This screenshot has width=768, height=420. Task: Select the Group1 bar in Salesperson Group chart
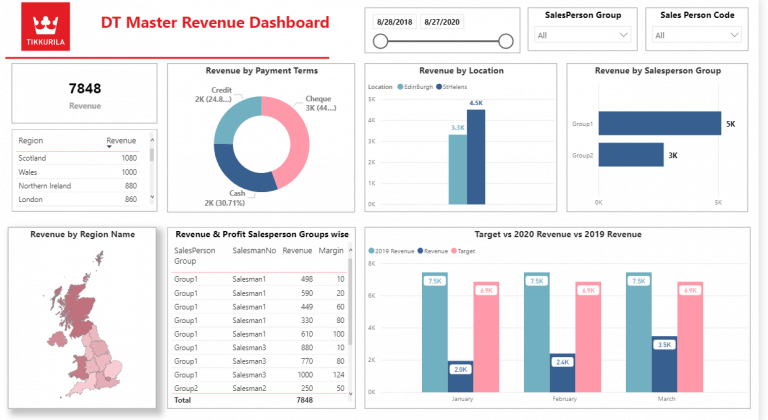658,124
